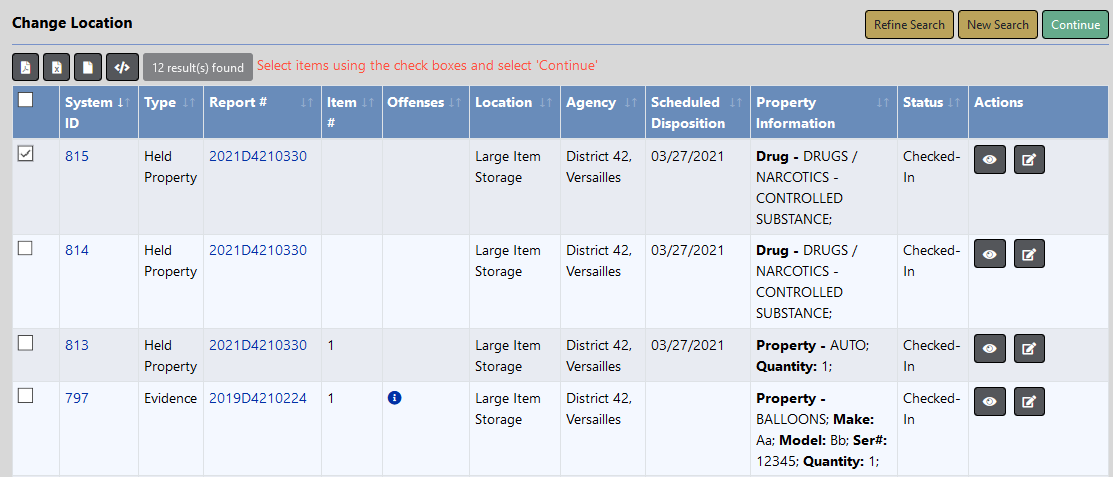View details of System ID 815
The height and width of the screenshot is (477, 1113).
[989, 160]
